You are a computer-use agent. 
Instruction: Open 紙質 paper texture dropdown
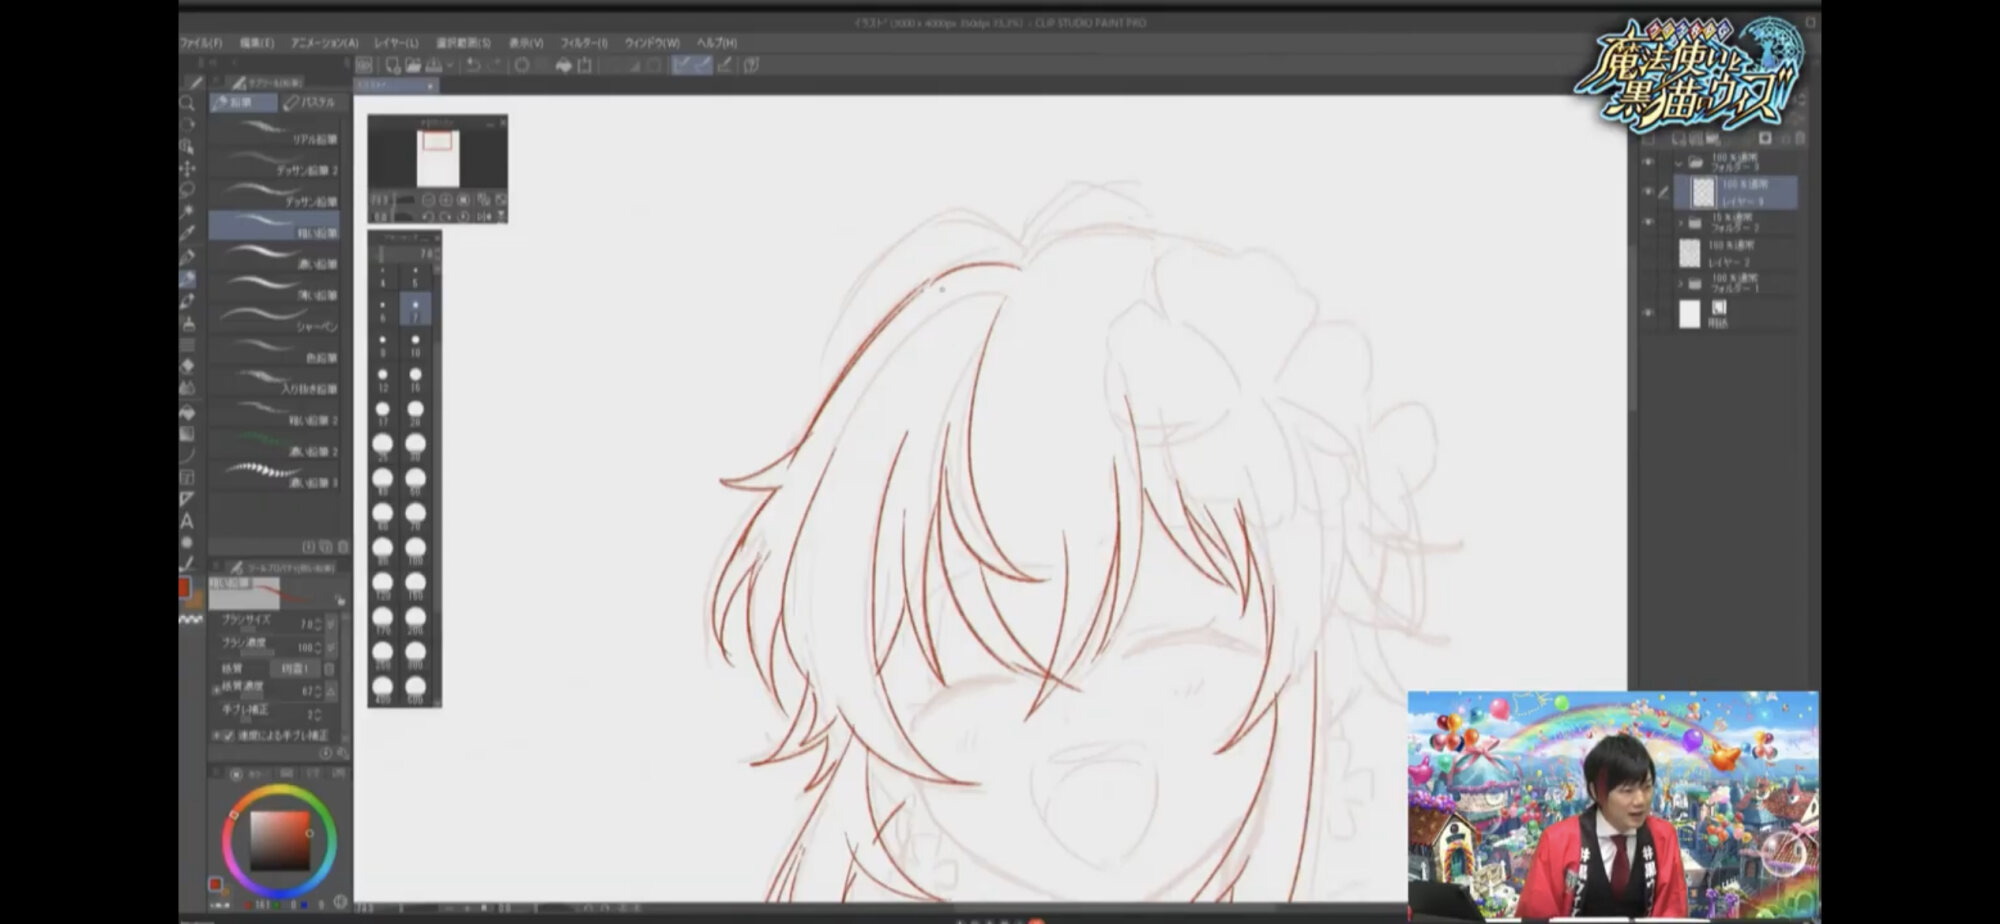pos(296,668)
